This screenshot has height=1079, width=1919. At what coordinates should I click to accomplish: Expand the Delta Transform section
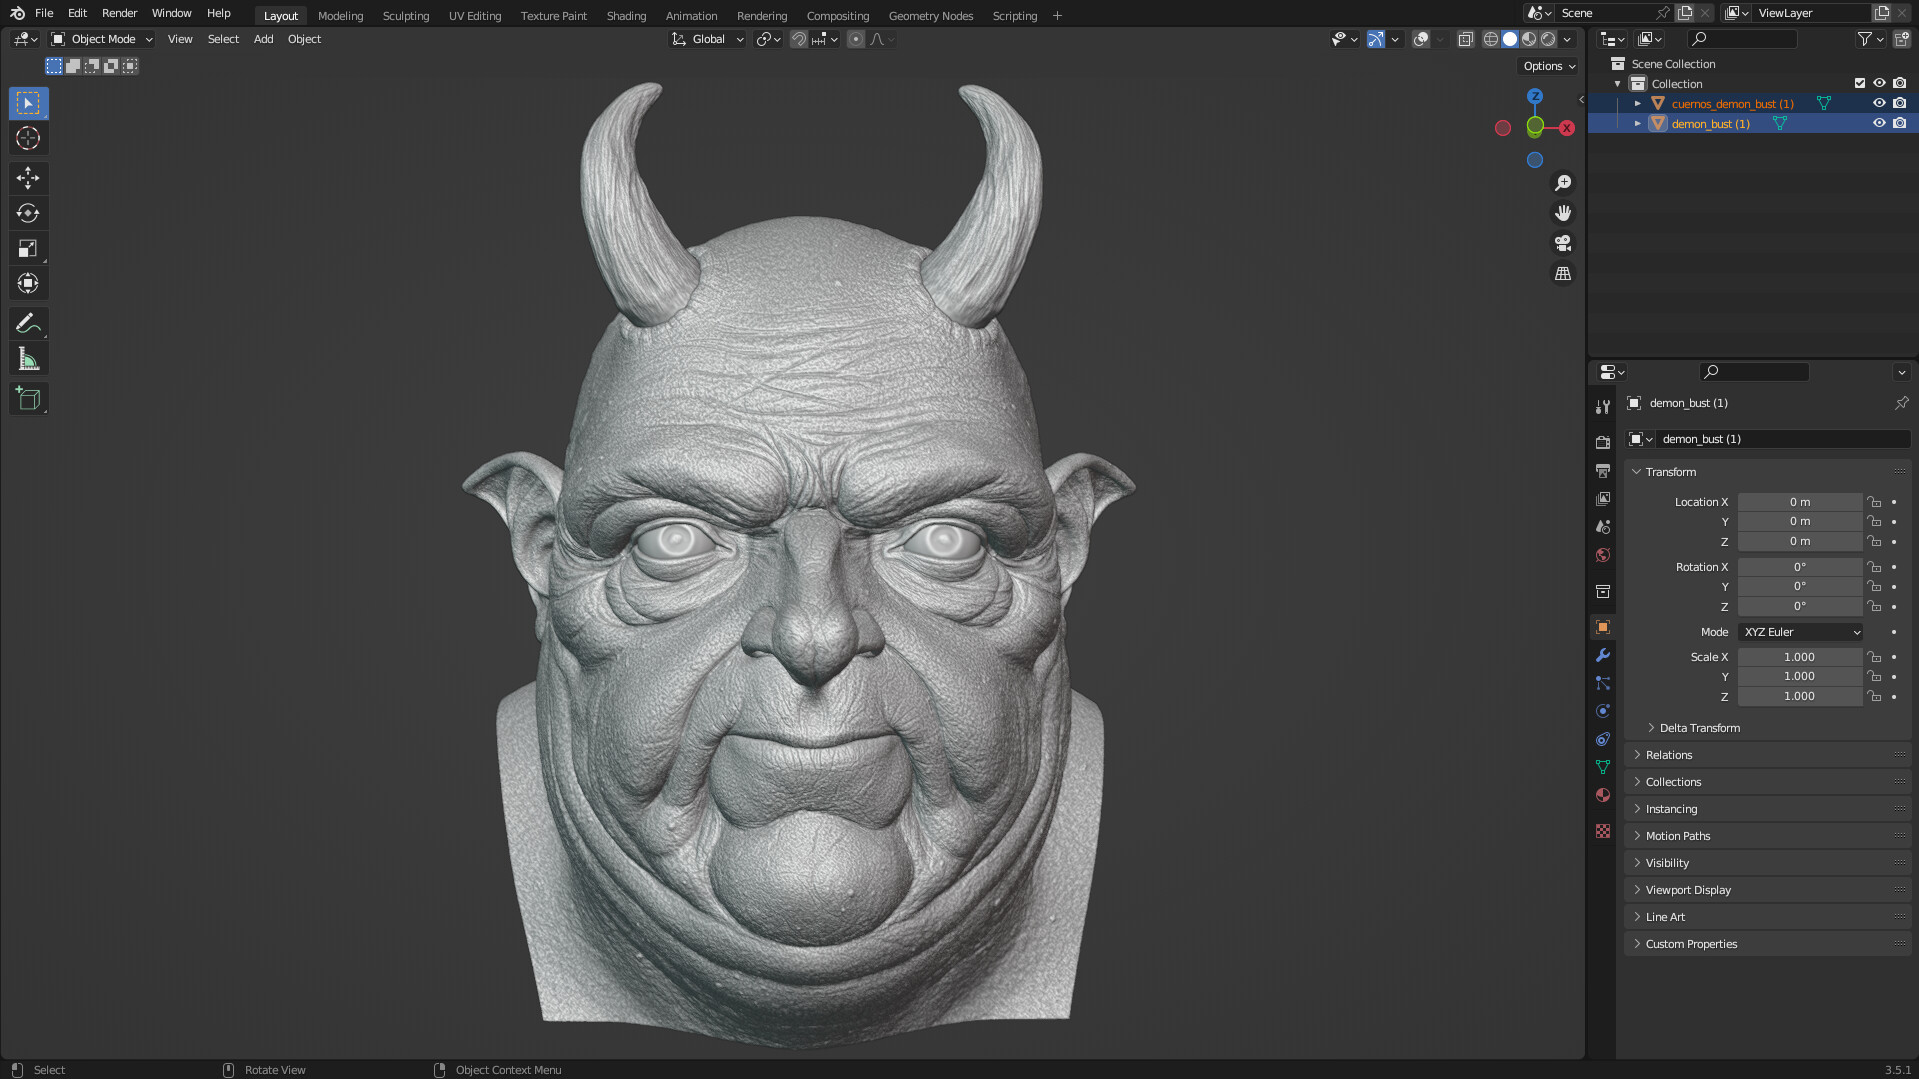click(x=1698, y=727)
